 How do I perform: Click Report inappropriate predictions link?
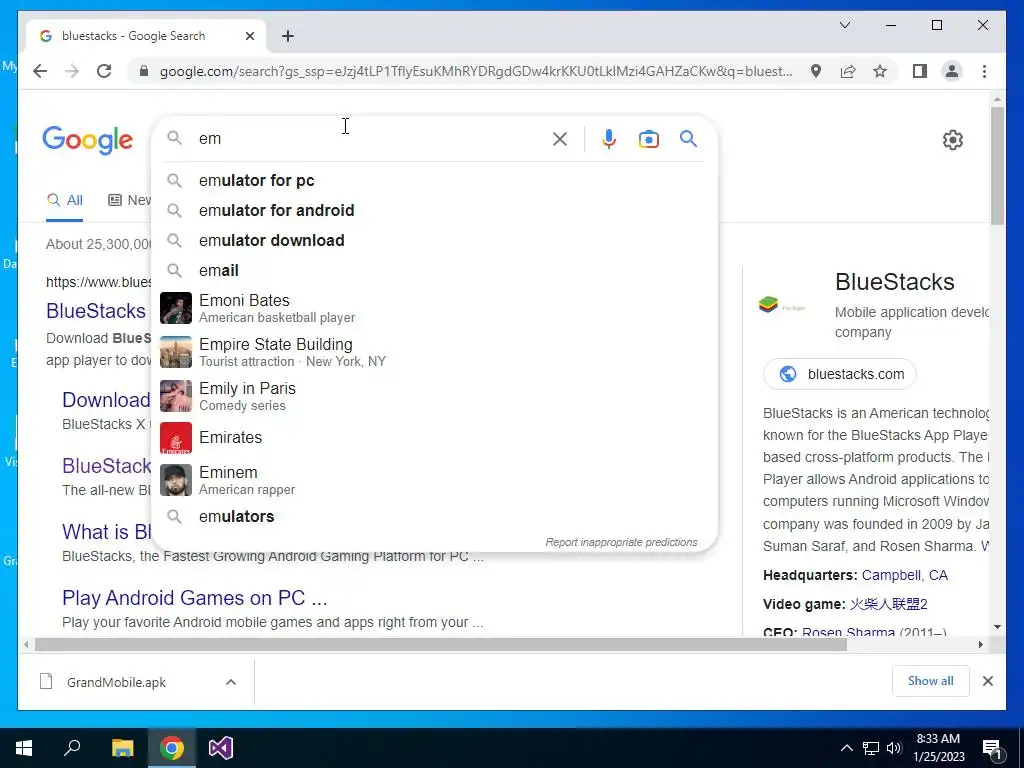click(621, 542)
